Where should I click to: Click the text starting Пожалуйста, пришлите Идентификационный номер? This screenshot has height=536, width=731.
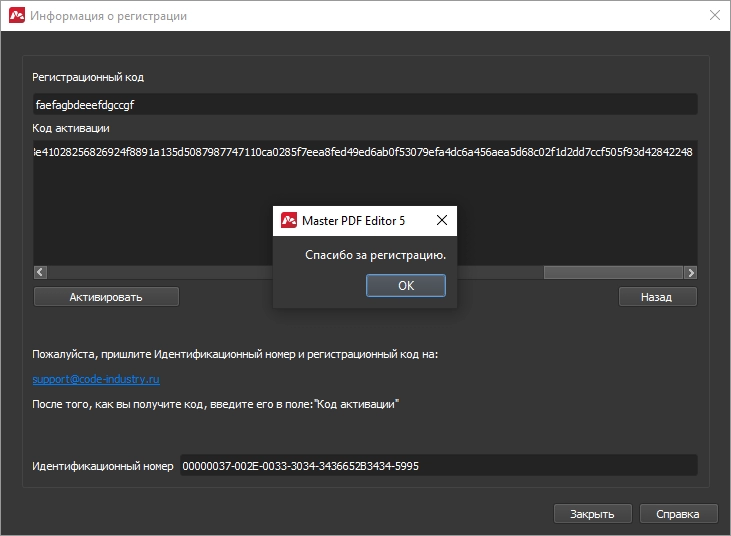click(x=235, y=354)
